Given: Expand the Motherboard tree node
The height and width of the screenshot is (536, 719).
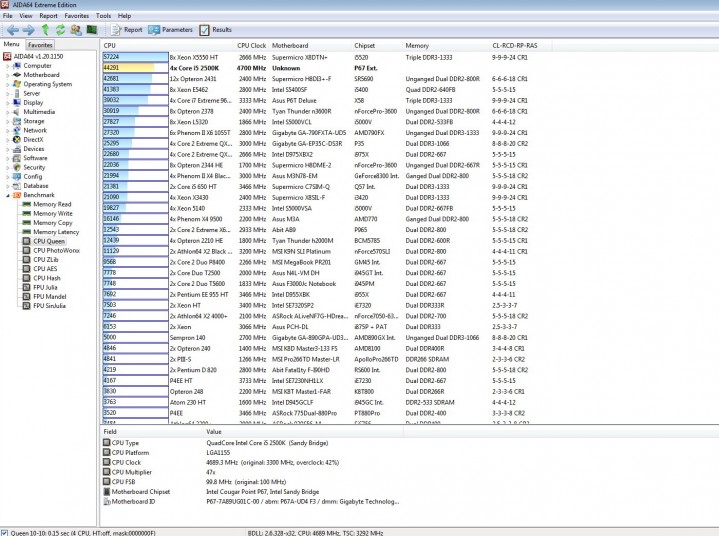Looking at the screenshot, I should point(7,75).
